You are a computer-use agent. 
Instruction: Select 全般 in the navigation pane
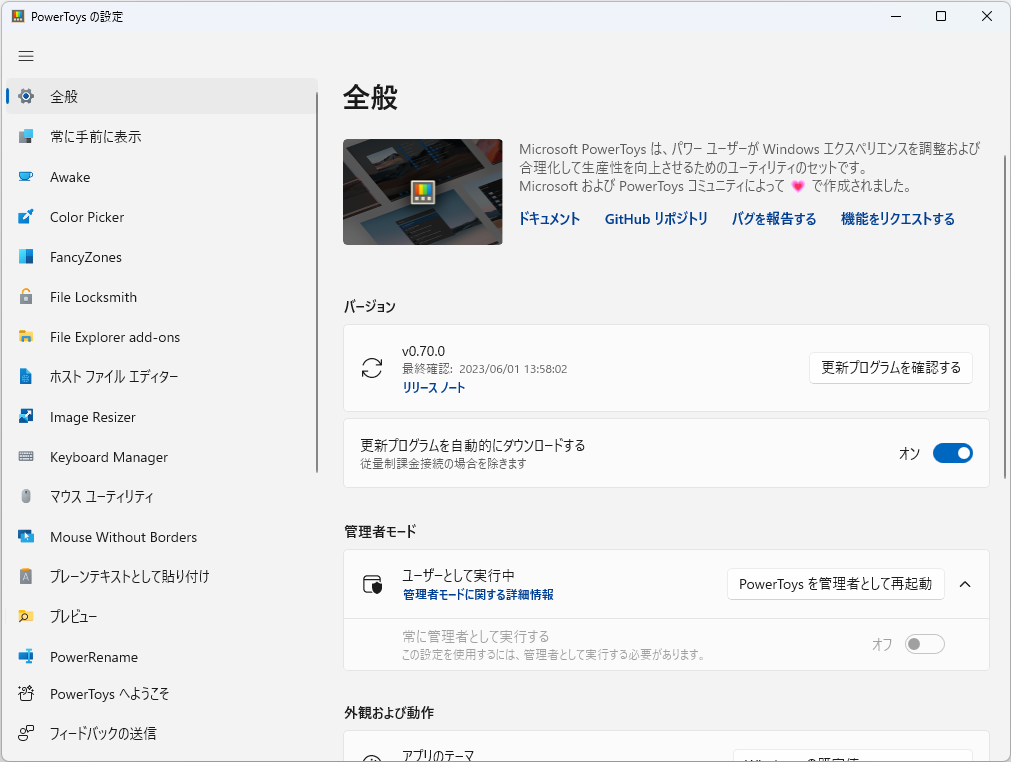(x=62, y=96)
